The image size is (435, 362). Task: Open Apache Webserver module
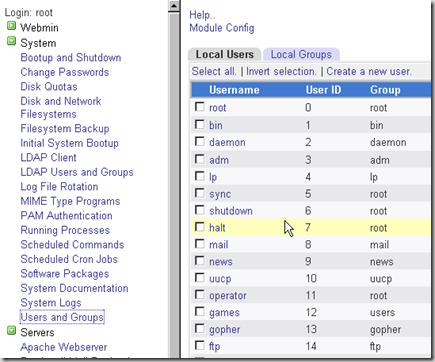(64, 347)
